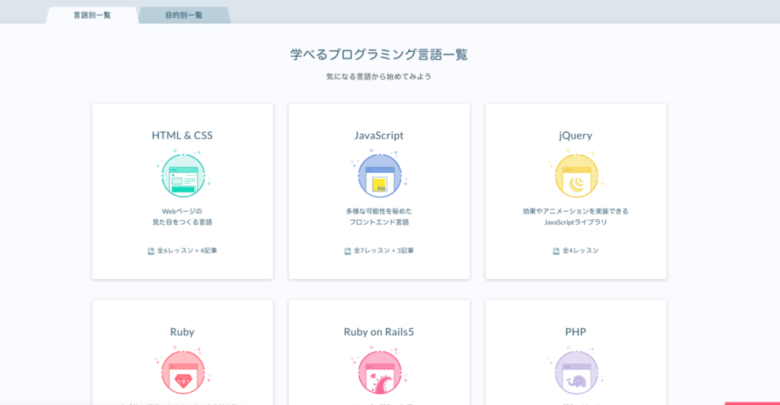The image size is (780, 405).
Task: Click the 学べるプログラミング言語一覧 heading
Action: [x=379, y=54]
